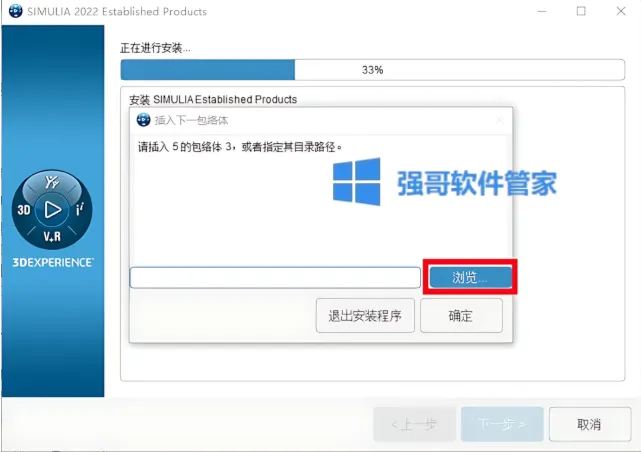Maximize the SIMULIA installer window

581,11
